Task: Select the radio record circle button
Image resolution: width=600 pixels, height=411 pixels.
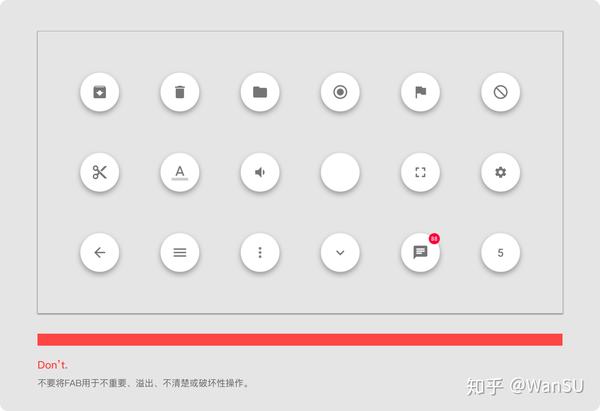Action: click(x=340, y=92)
